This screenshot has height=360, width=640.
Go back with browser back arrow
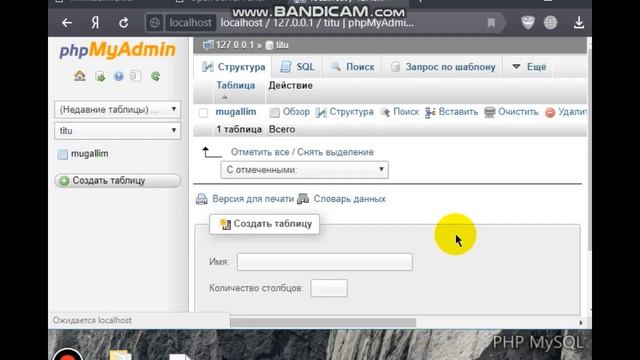pyautogui.click(x=67, y=23)
